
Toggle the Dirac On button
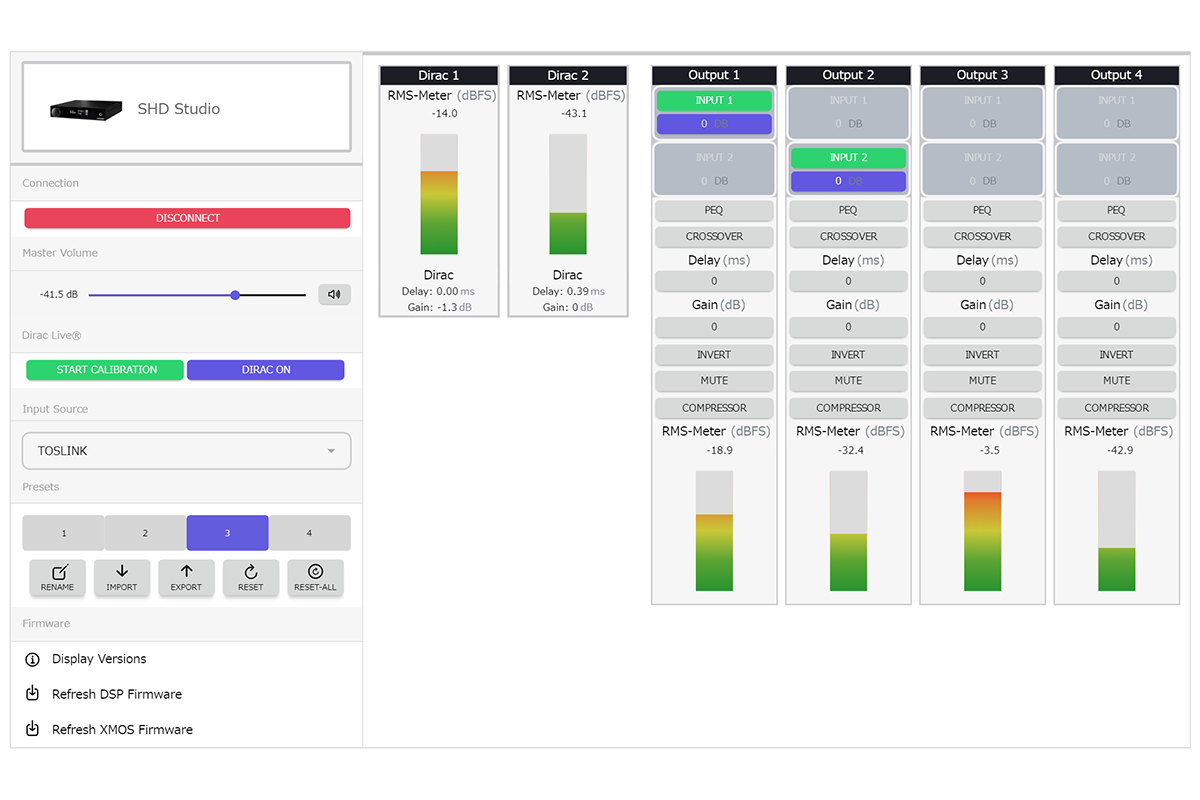click(266, 370)
